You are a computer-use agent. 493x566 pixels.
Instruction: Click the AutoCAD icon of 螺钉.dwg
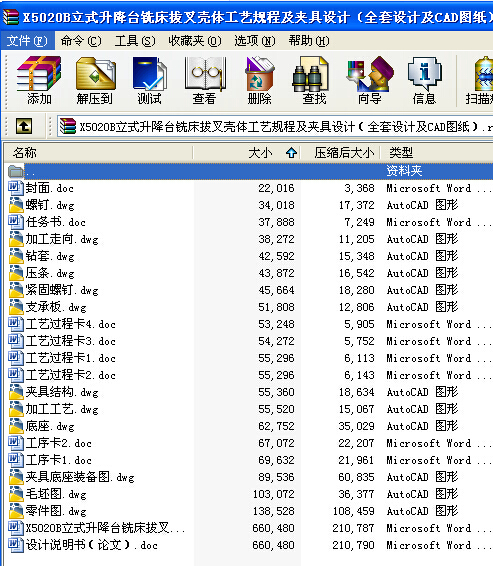(16, 205)
